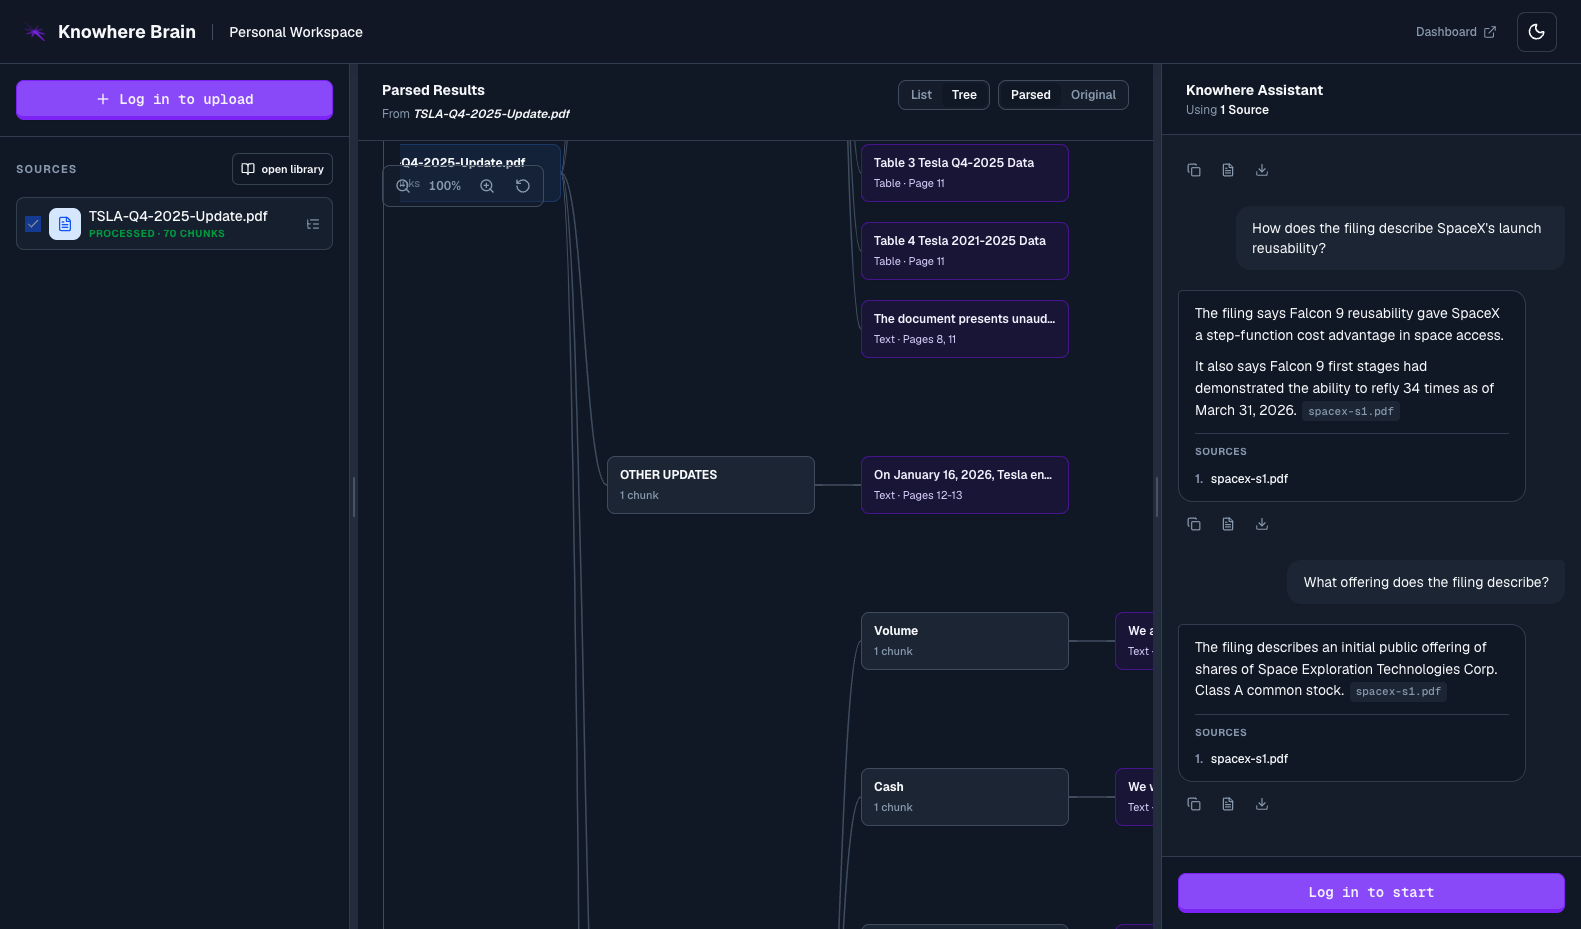The width and height of the screenshot is (1581, 929).
Task: Click the Parsed Results heading
Action: pos(433,90)
